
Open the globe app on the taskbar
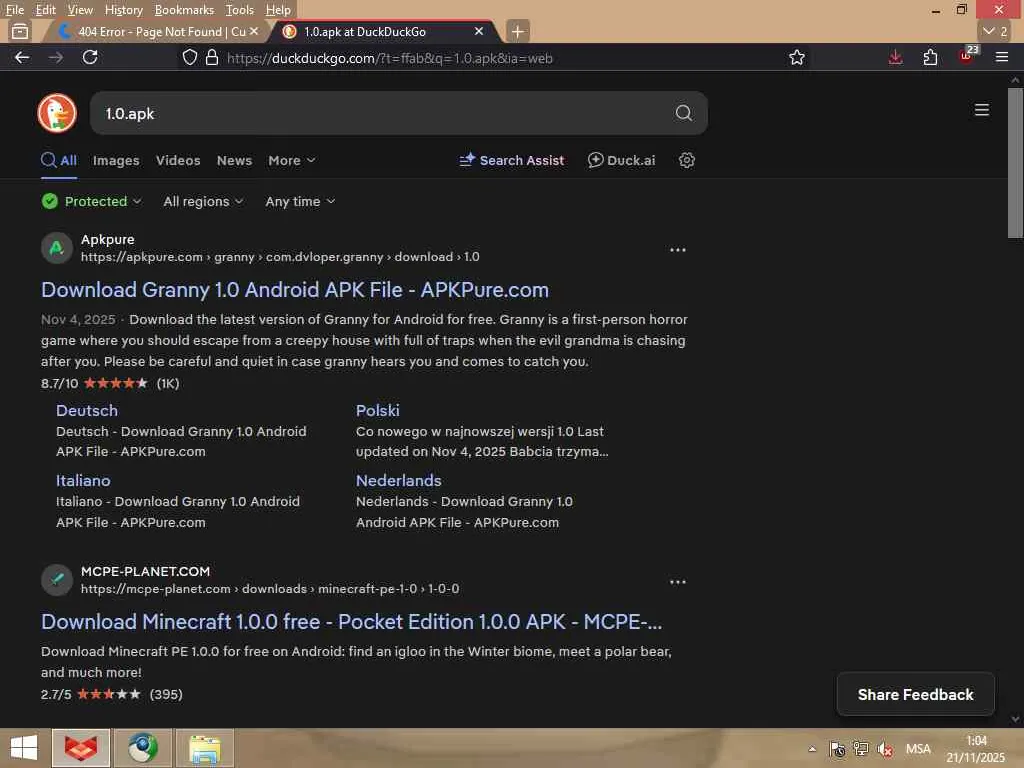click(x=142, y=748)
